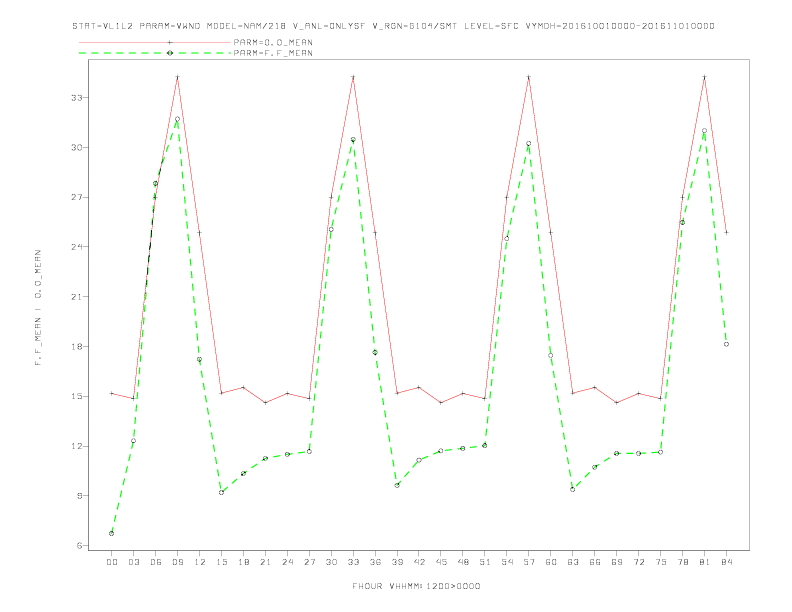Click y-axis tick label 27
792x612 pixels.
(76, 197)
